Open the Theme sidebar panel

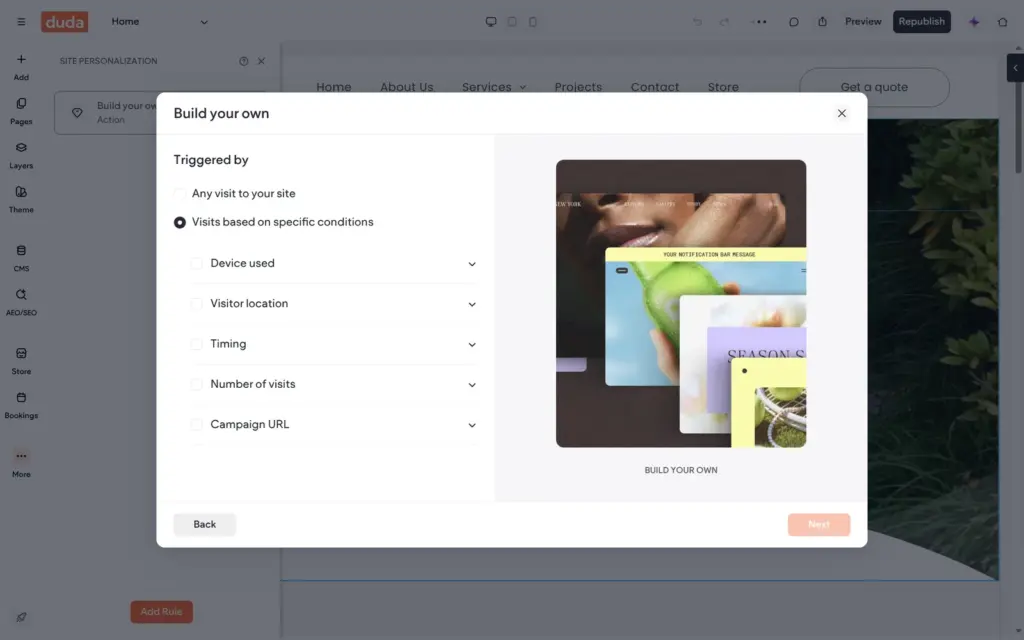[21, 200]
